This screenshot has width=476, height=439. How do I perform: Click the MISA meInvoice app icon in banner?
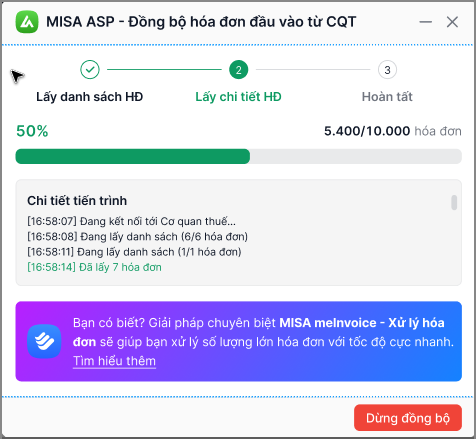click(44, 341)
